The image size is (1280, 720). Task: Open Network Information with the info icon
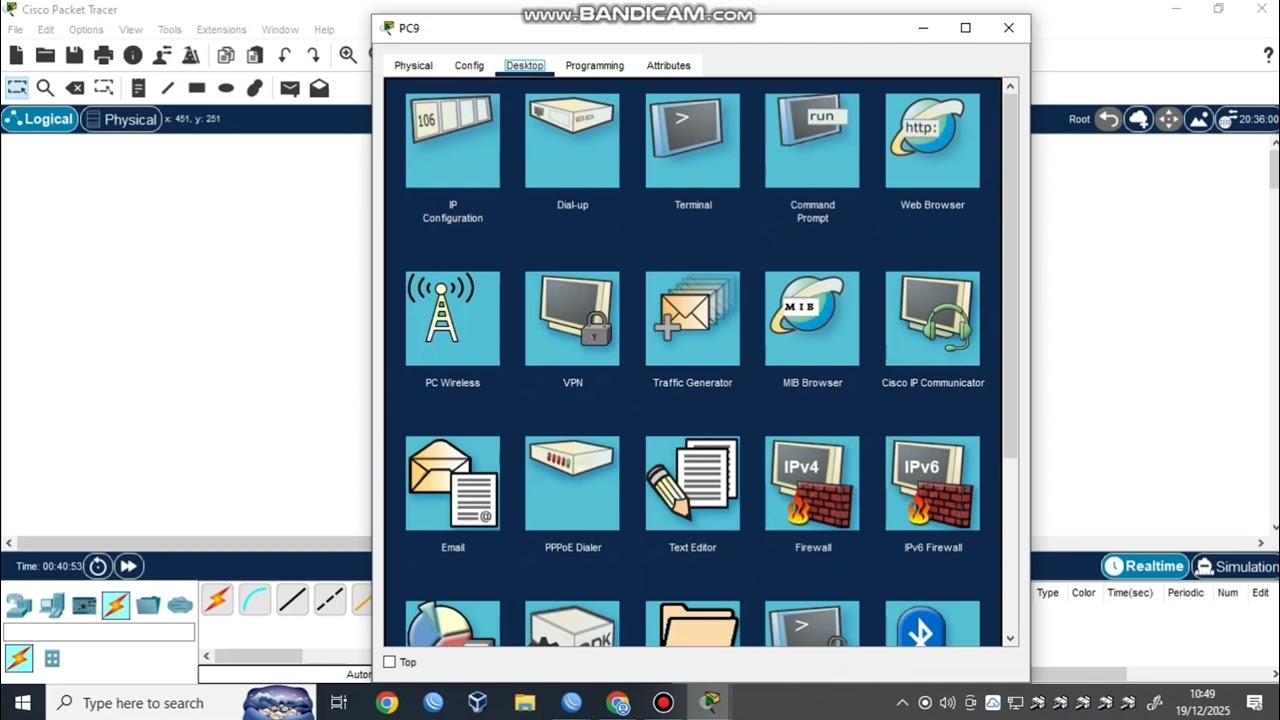click(x=132, y=55)
